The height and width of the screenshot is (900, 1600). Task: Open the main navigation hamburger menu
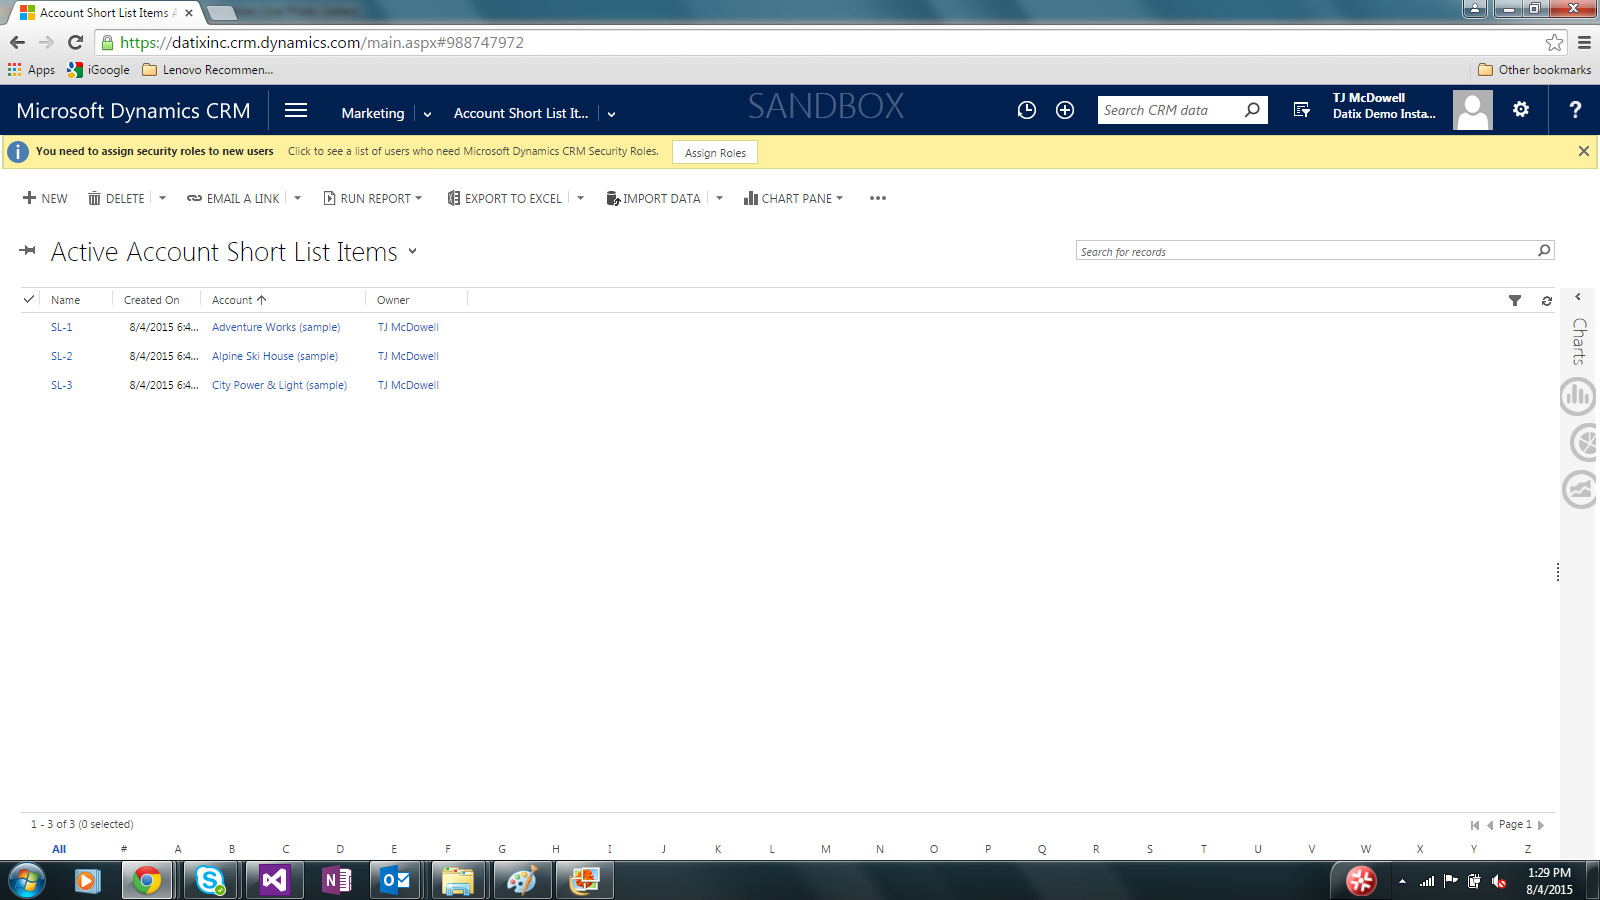click(x=296, y=111)
